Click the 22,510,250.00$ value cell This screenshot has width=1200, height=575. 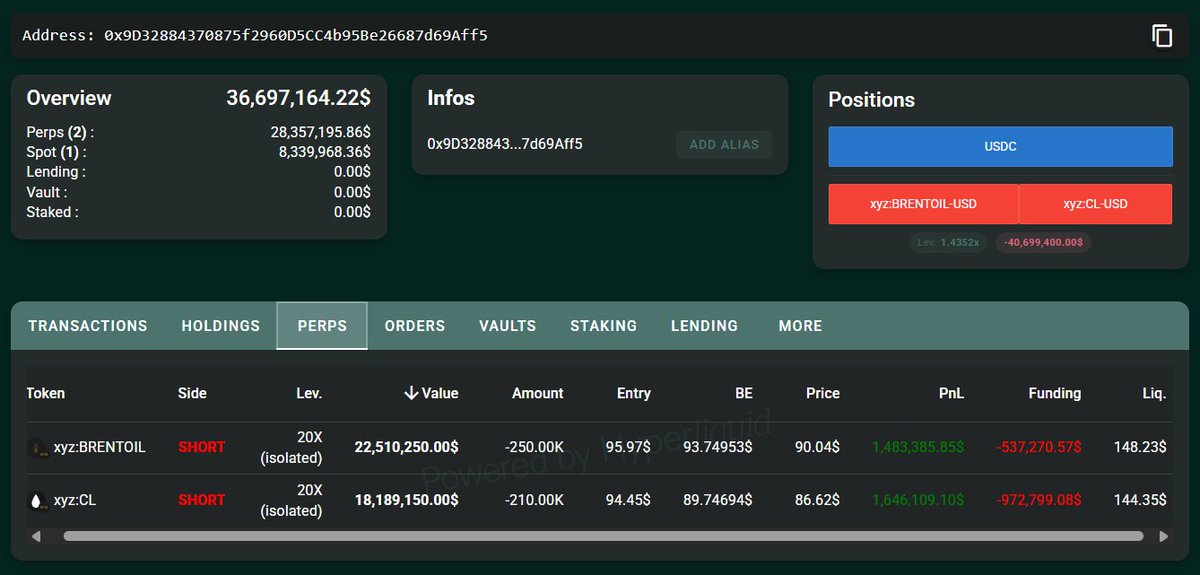tap(406, 448)
